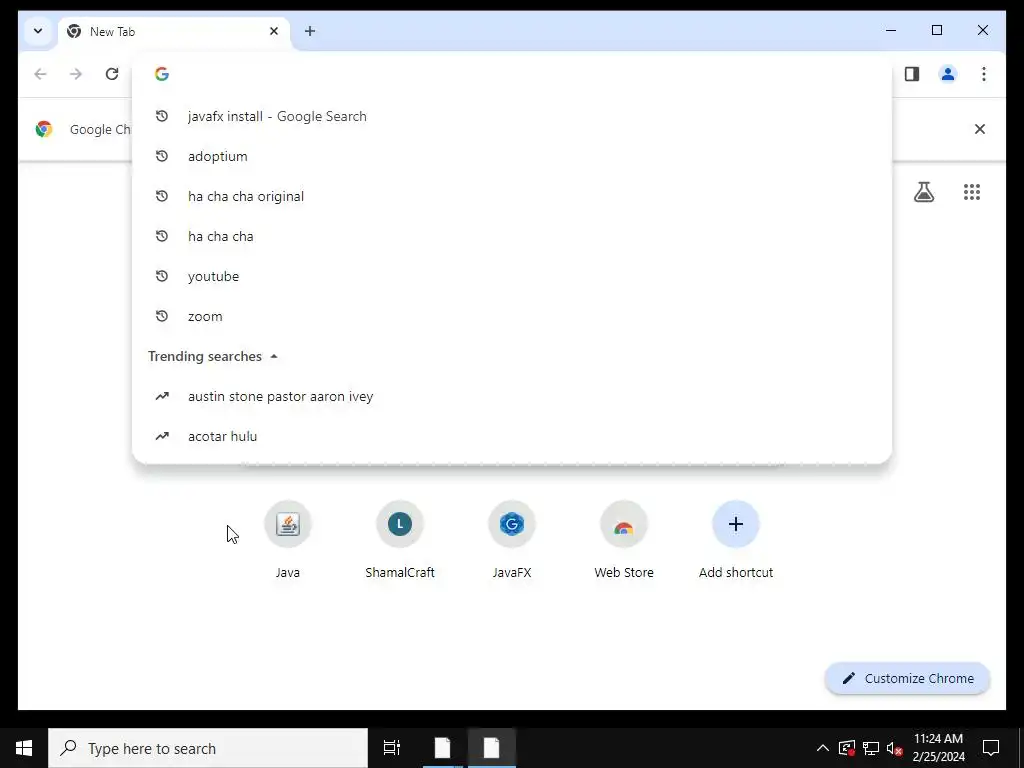Select the 'zoom' history suggestion
This screenshot has height=768, width=1024.
pyautogui.click(x=511, y=316)
